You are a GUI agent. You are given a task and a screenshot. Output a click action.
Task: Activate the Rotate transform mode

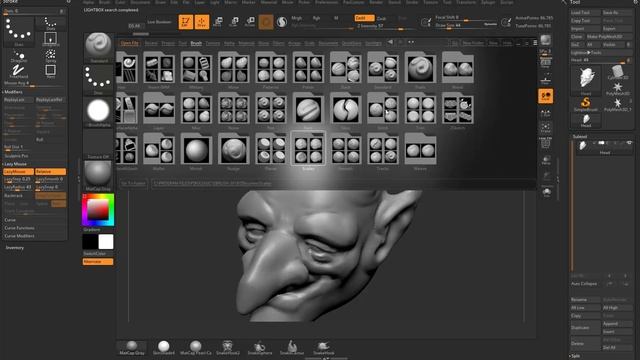[250, 22]
